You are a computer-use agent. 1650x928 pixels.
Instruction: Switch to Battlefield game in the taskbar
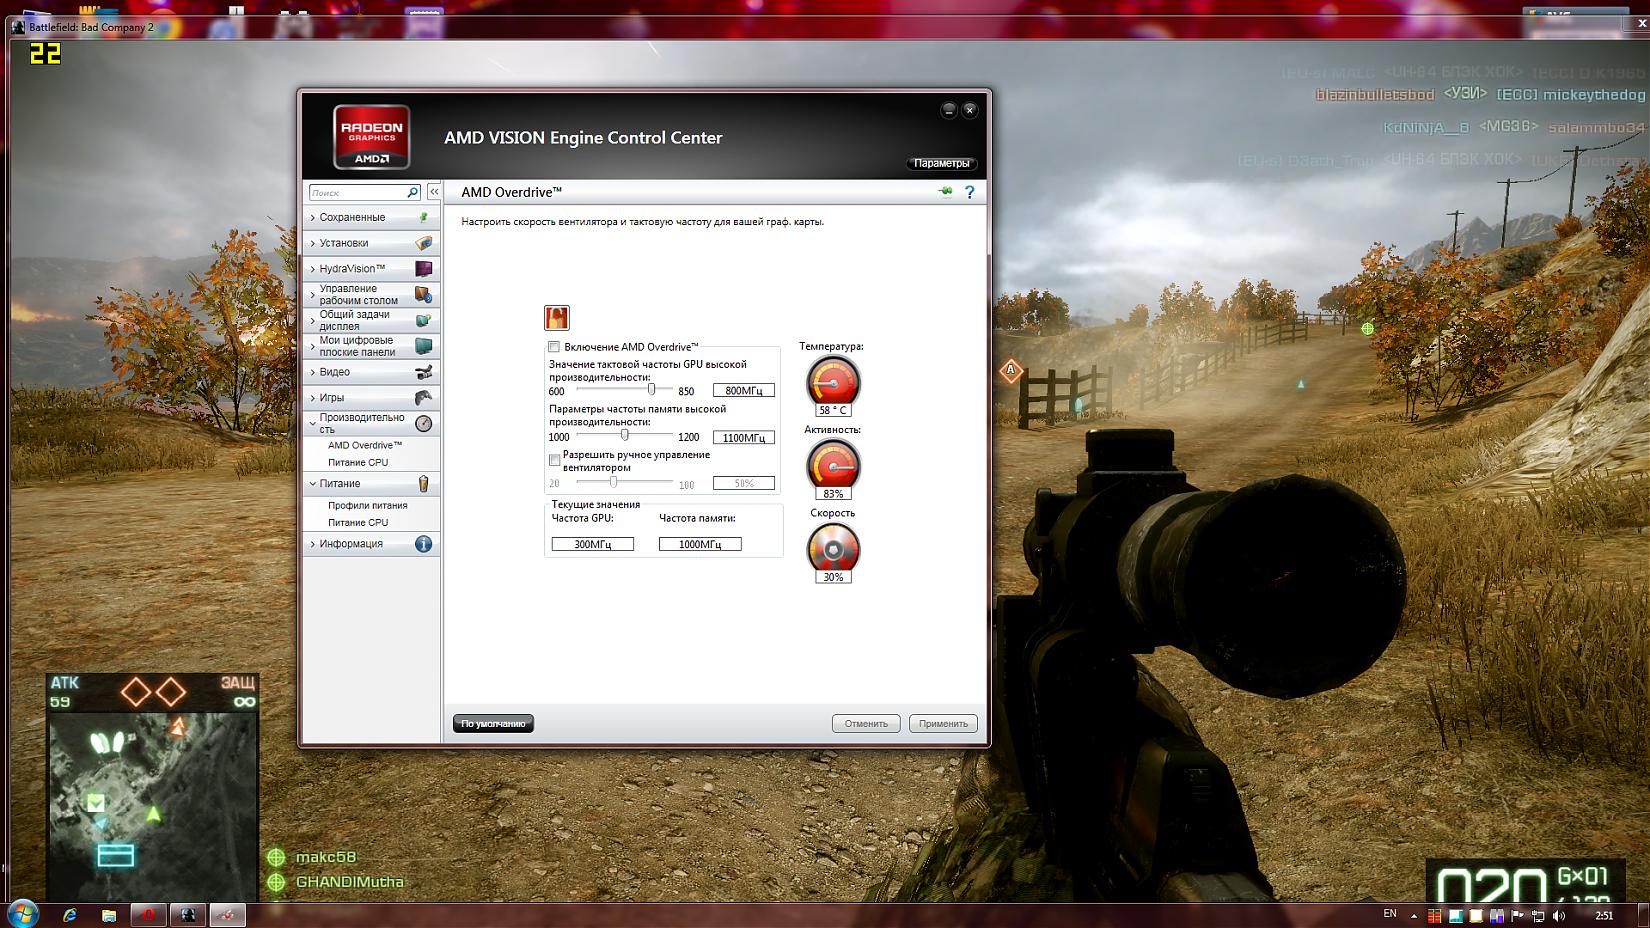[187, 915]
